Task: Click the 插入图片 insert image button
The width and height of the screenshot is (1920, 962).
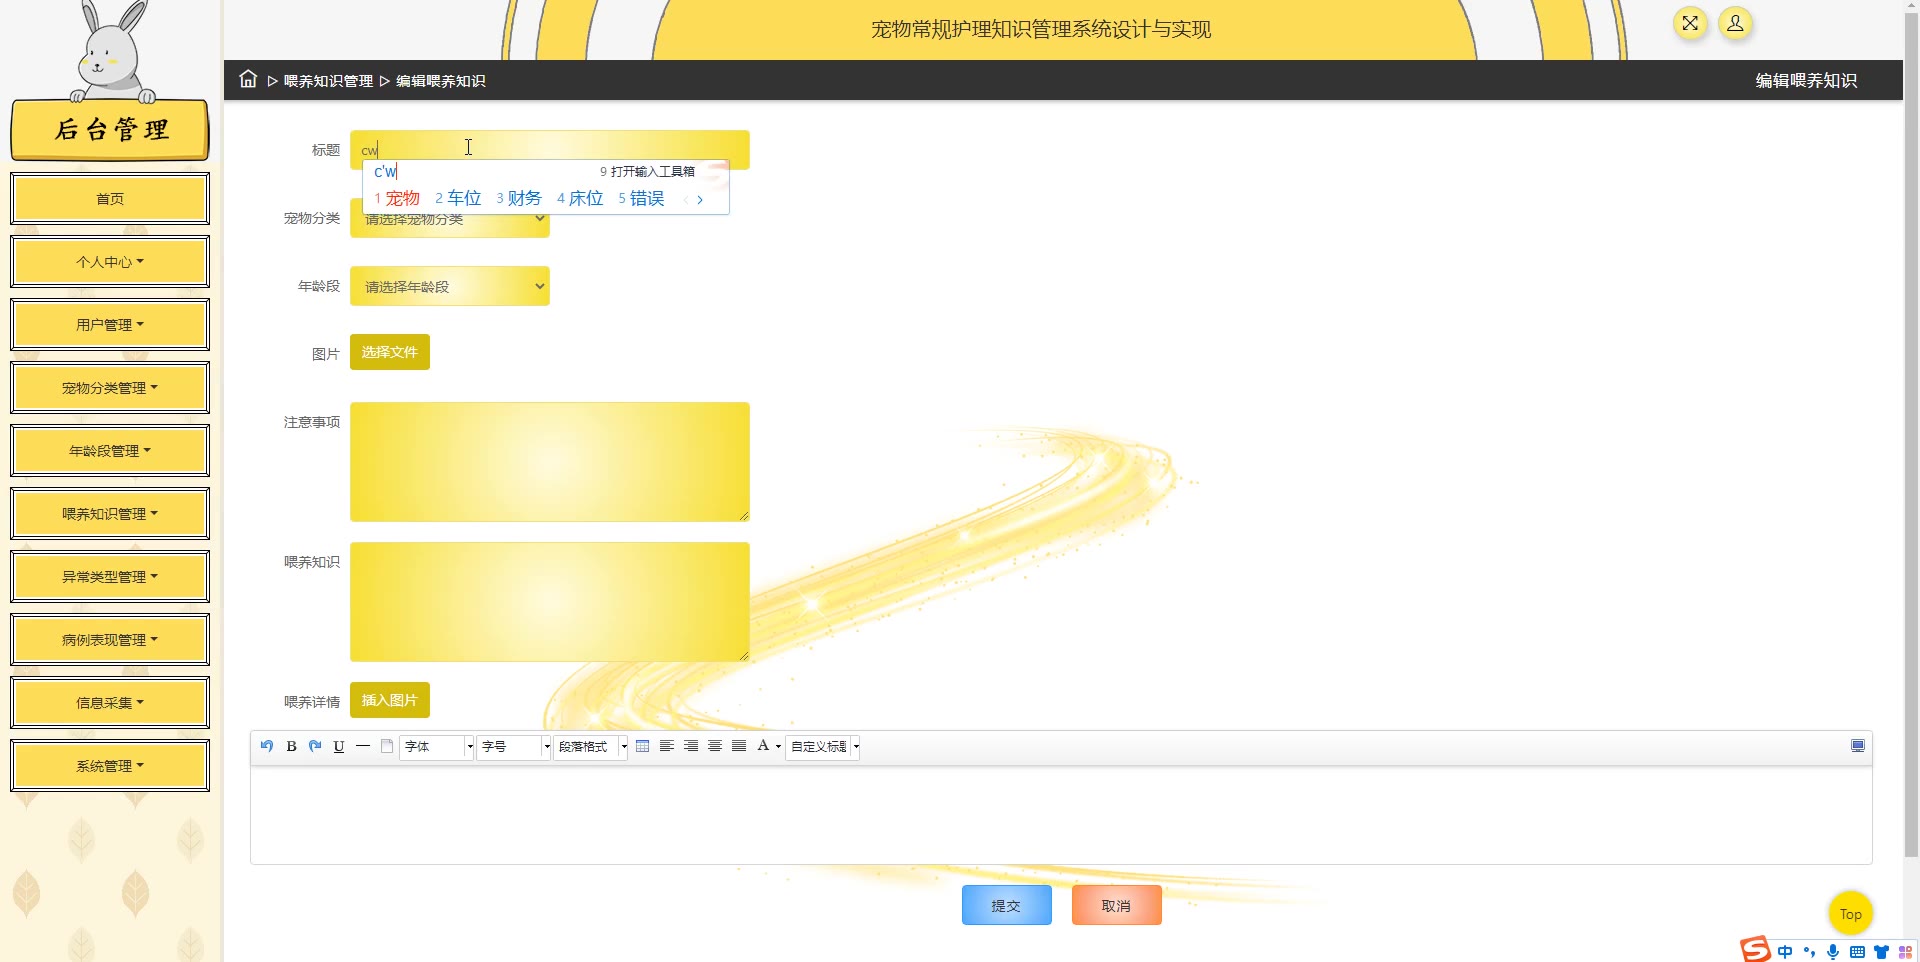Action: tap(390, 700)
